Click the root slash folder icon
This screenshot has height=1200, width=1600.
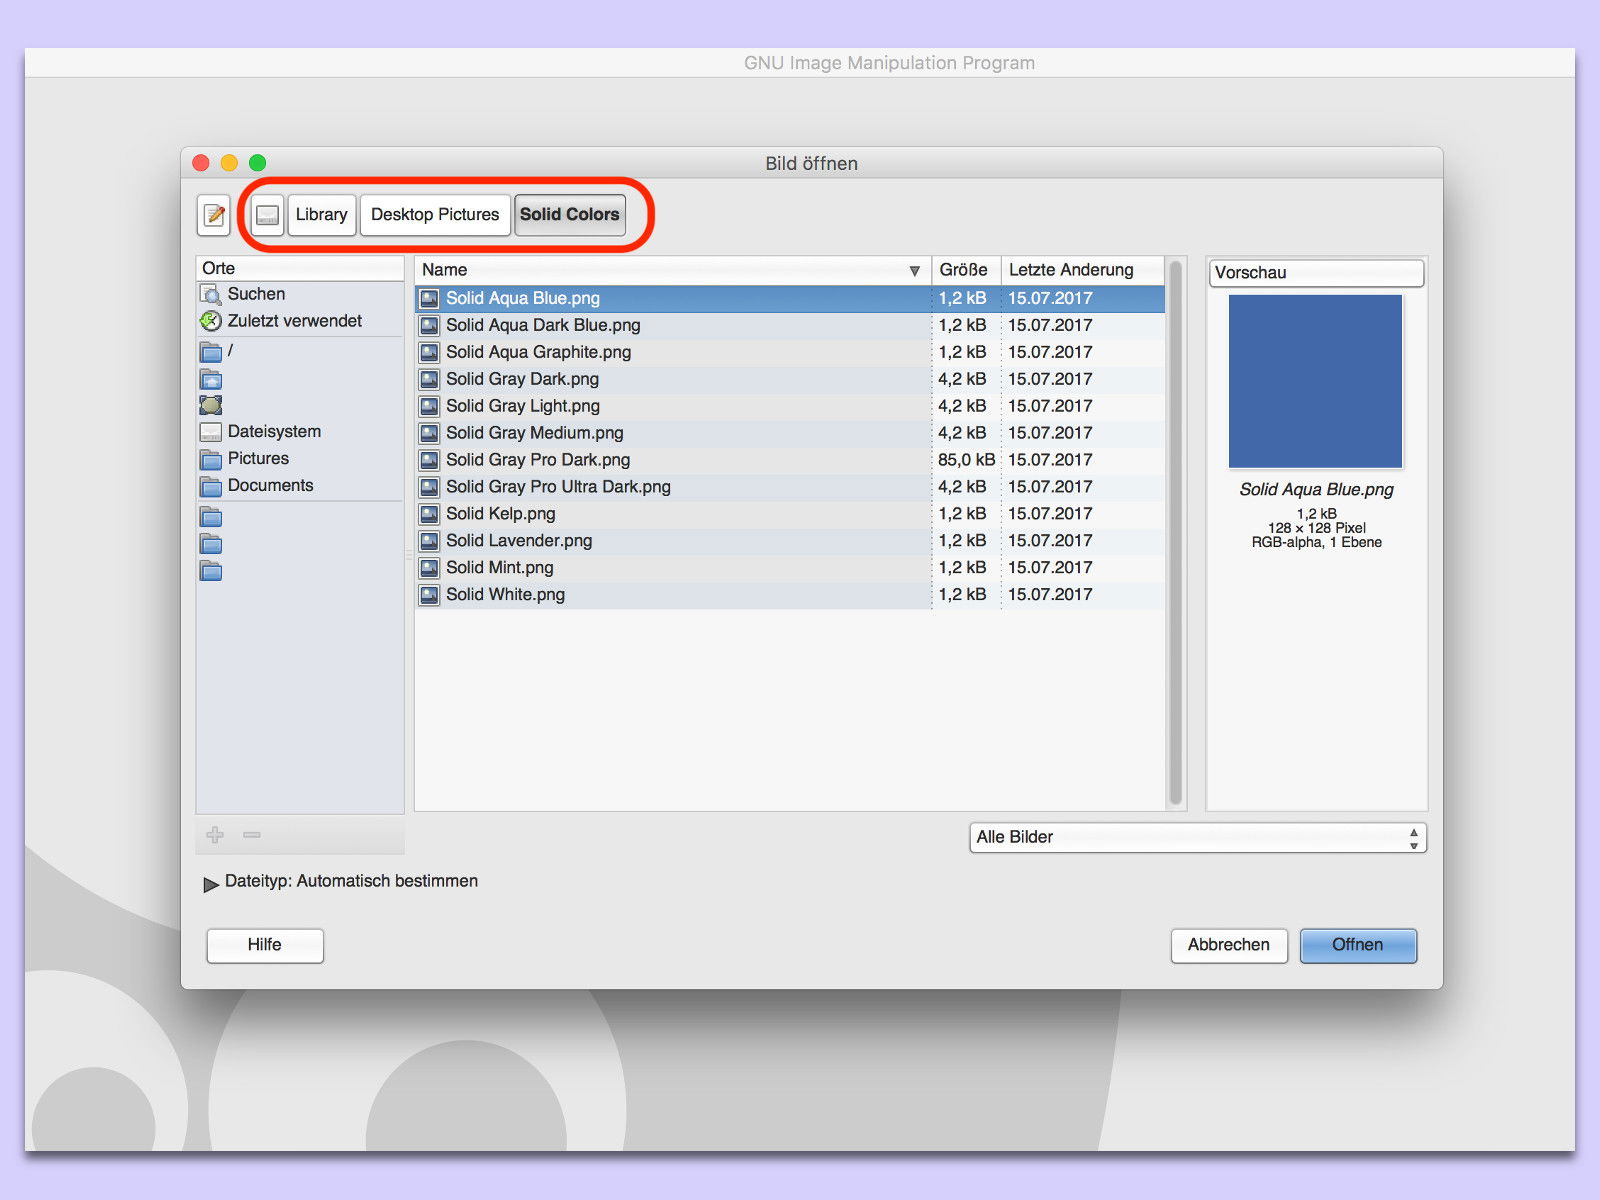(x=210, y=351)
